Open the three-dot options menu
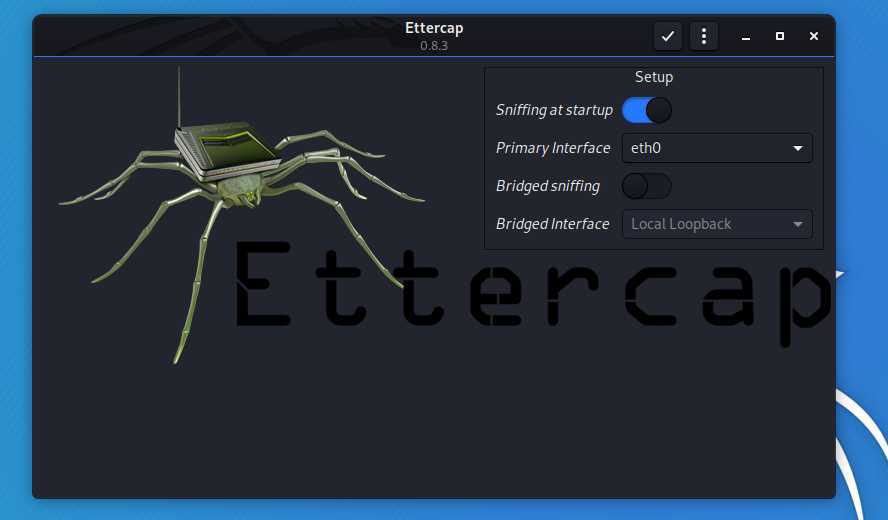 703,36
